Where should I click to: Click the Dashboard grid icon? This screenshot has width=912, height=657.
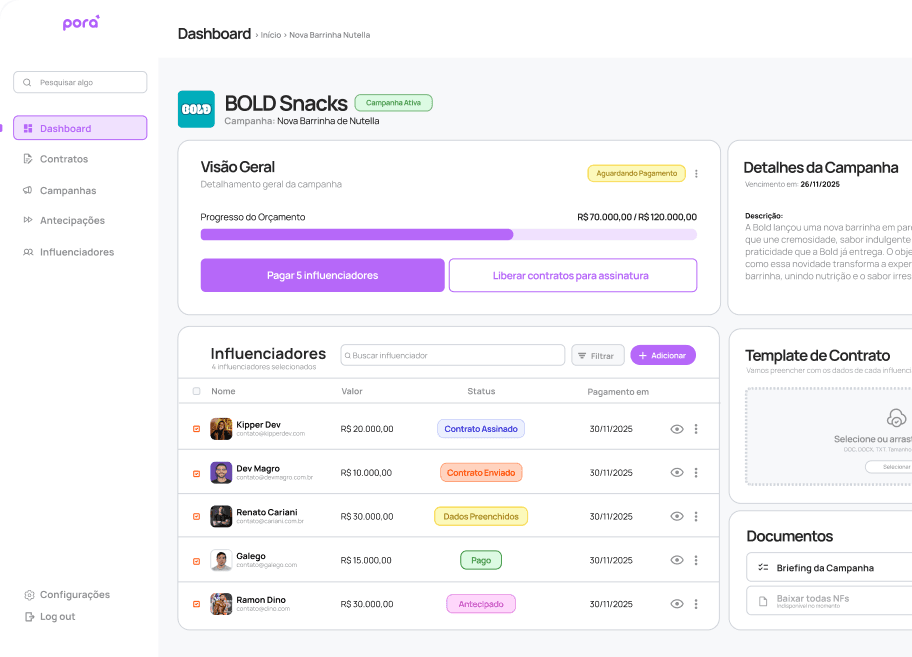tap(28, 128)
